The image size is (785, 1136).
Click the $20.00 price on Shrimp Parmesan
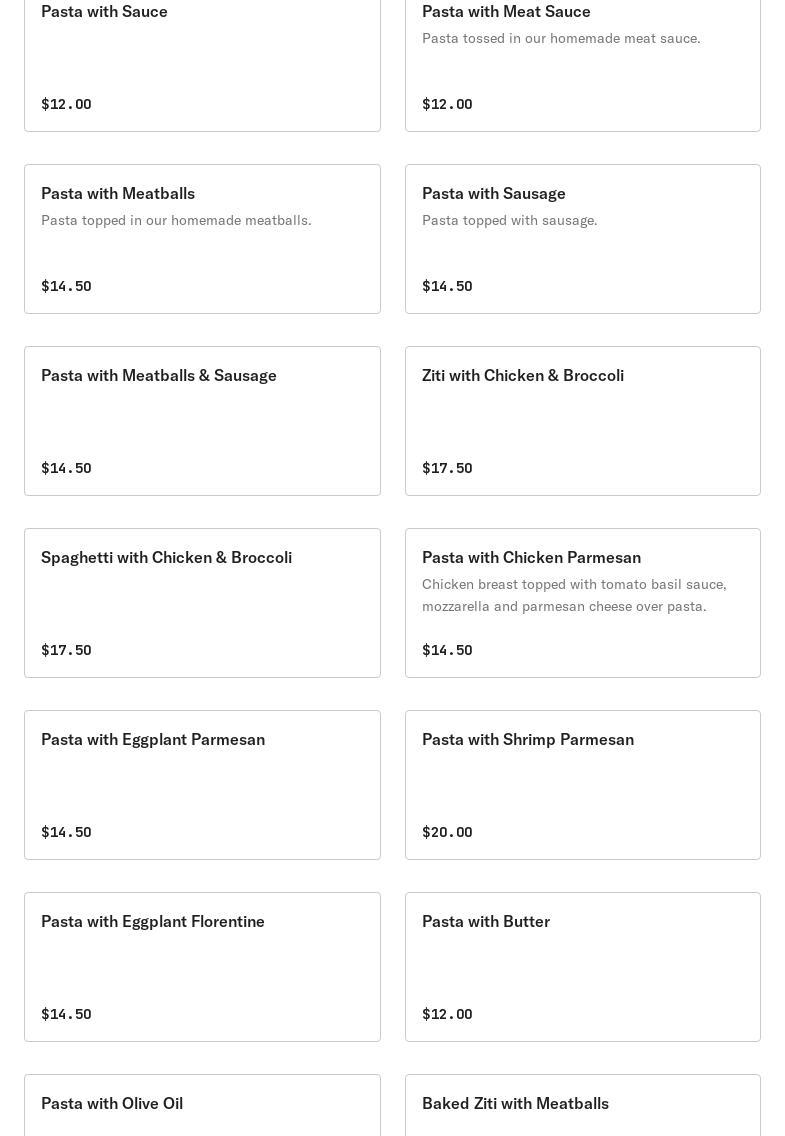[x=447, y=832]
